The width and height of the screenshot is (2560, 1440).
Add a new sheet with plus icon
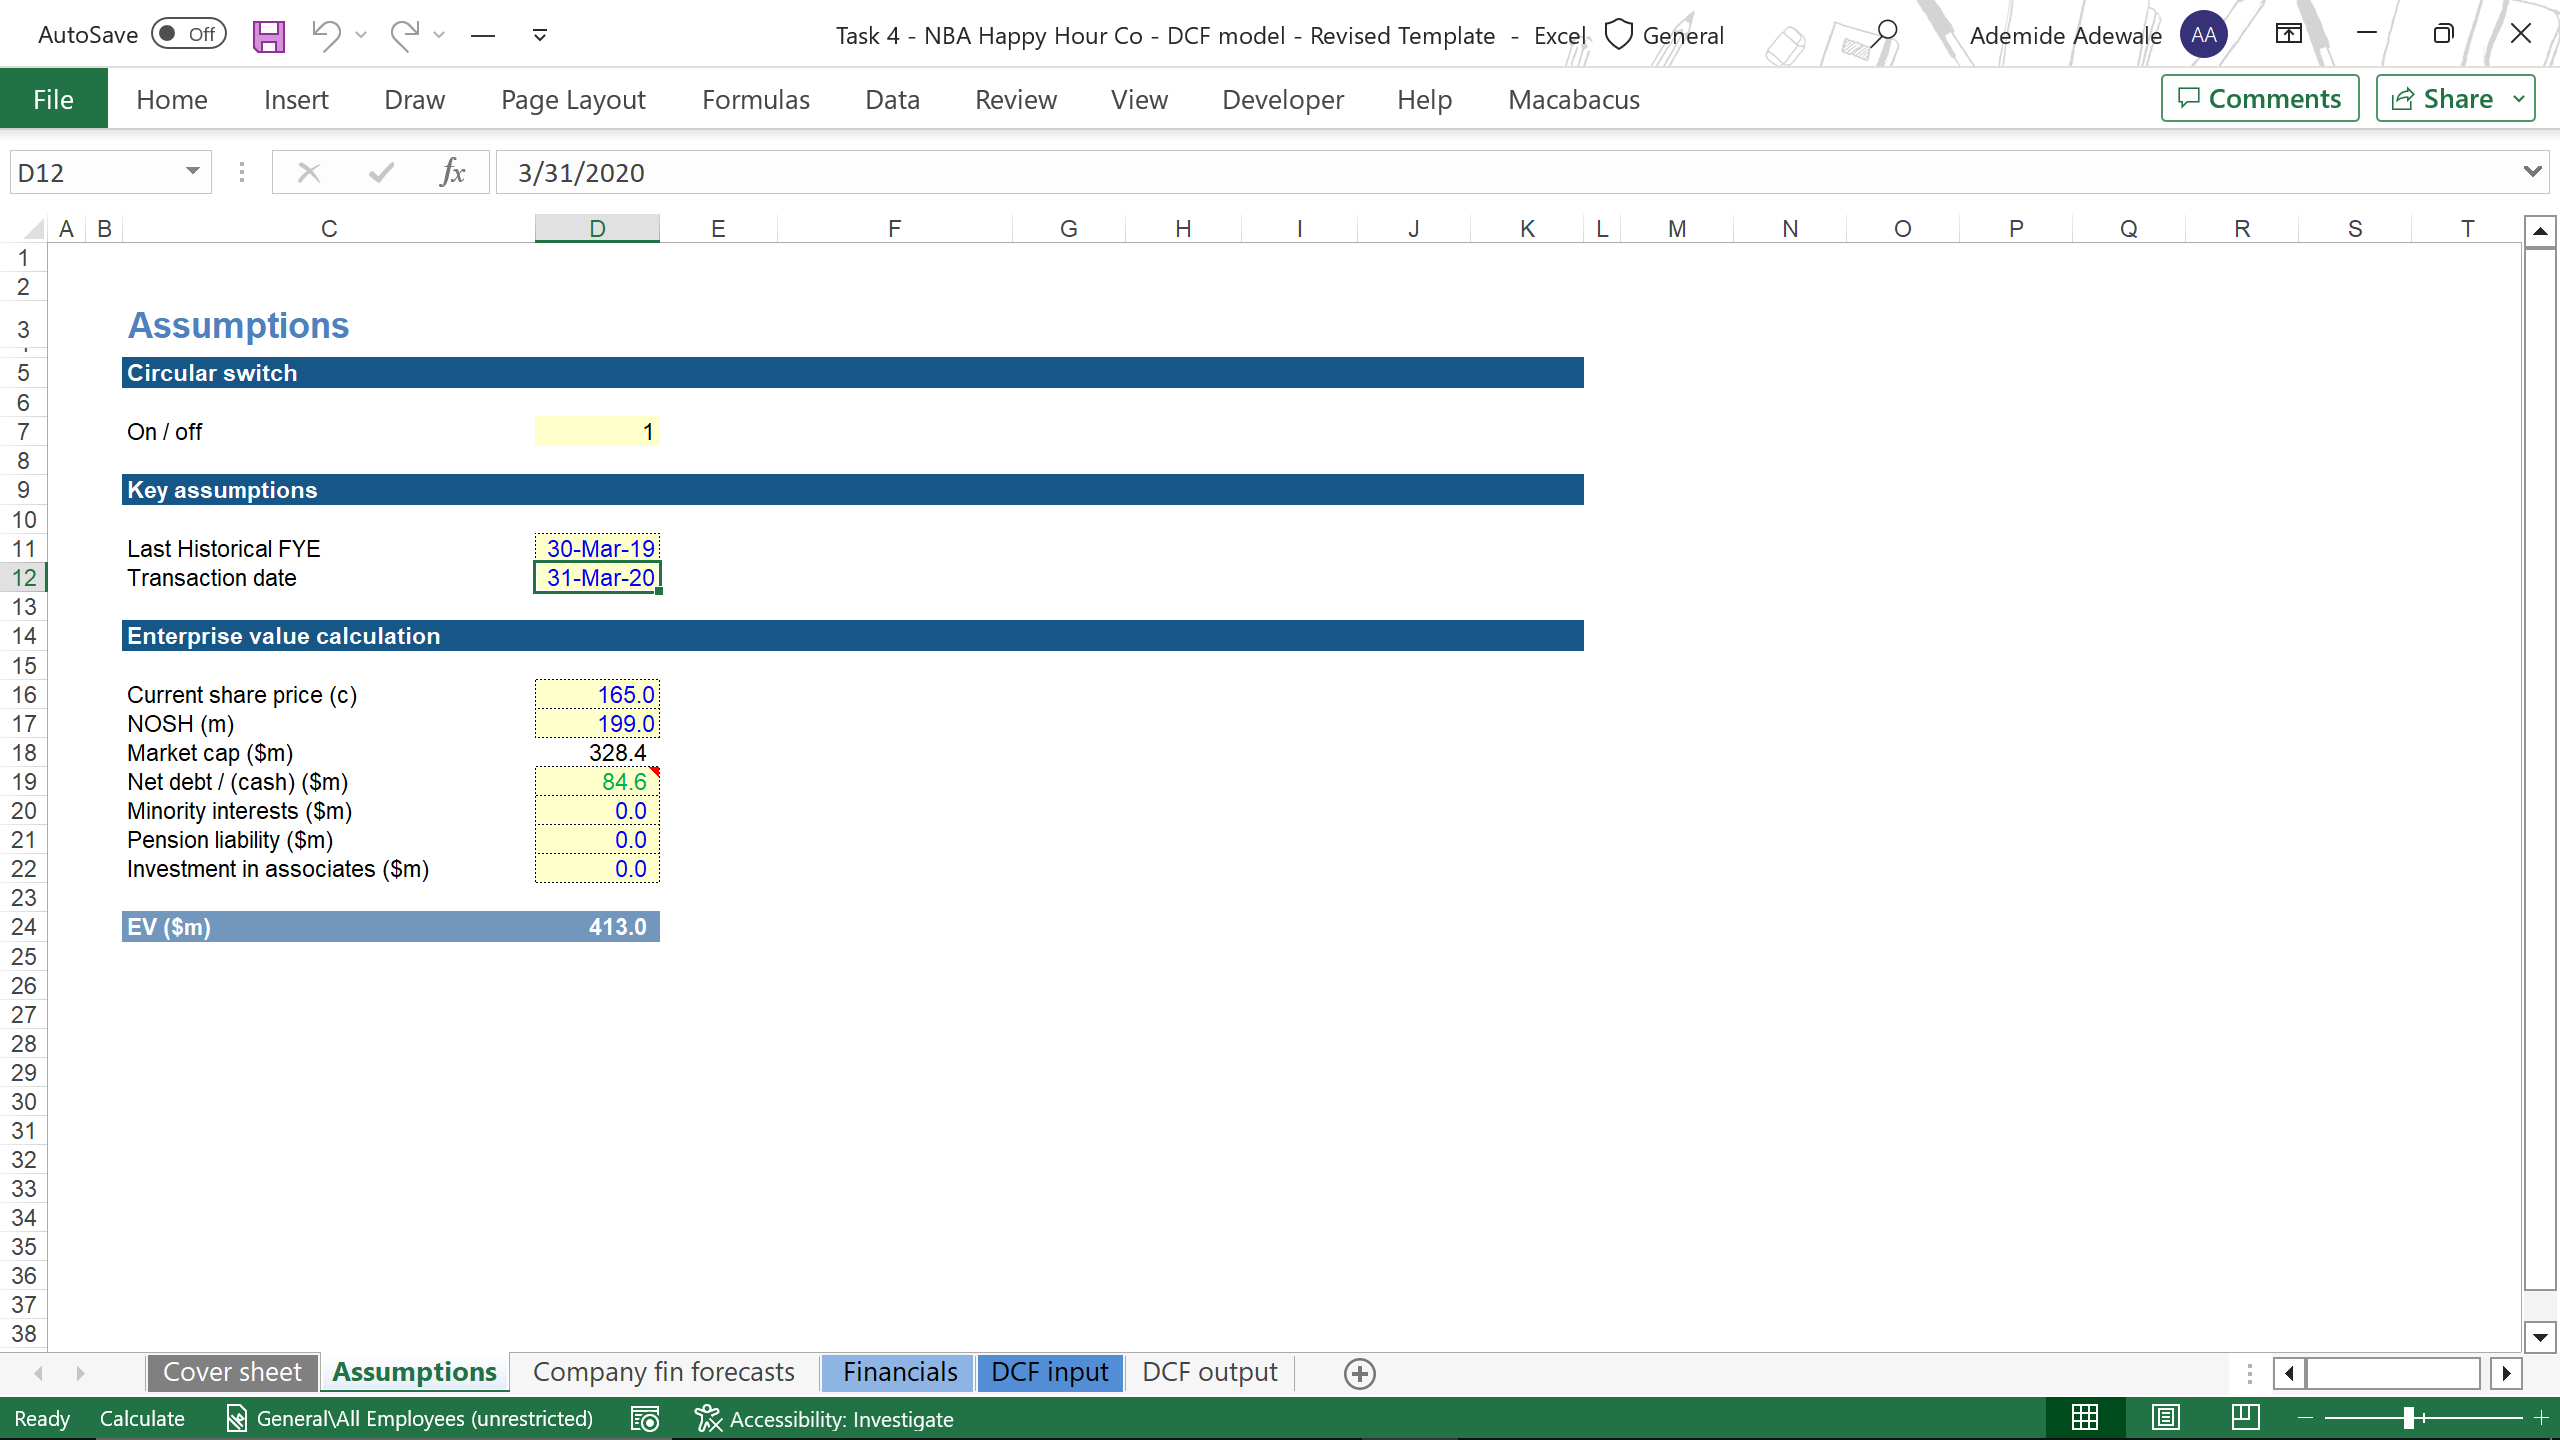[1359, 1374]
